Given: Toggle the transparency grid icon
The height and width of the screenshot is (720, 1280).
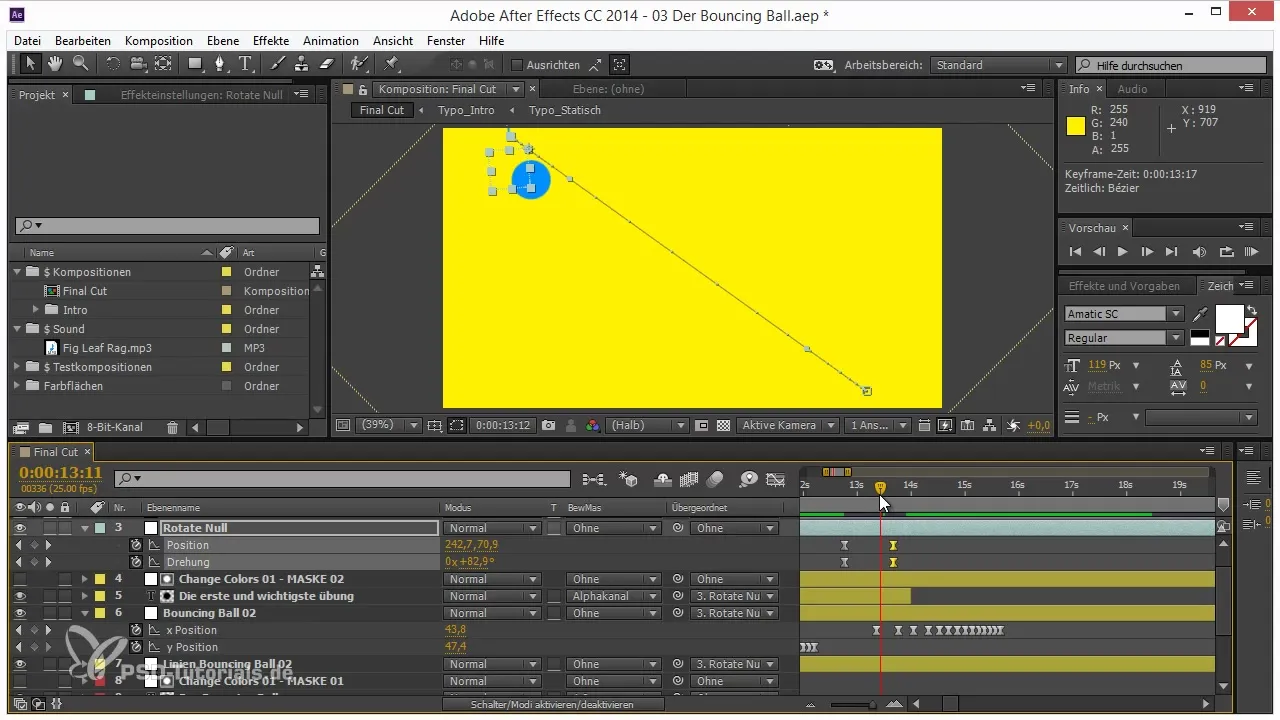Looking at the screenshot, I should 724,425.
